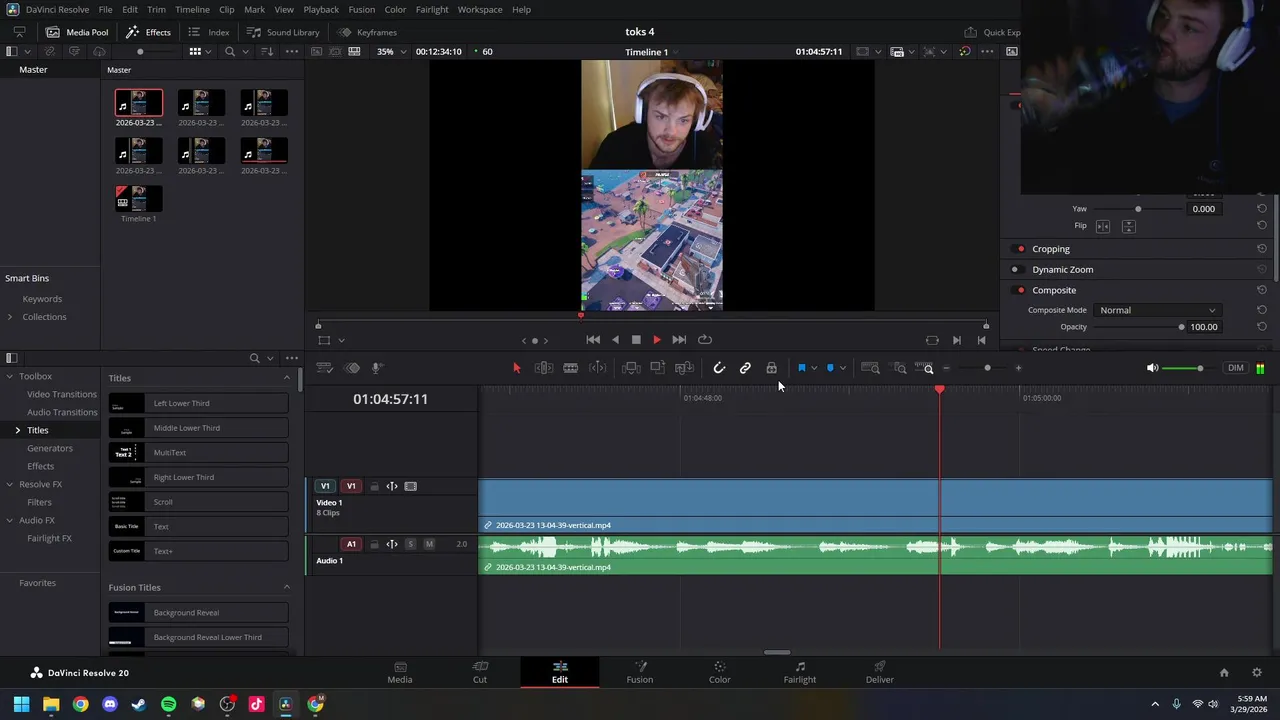Open the Composite Mode Normal dropdown
Screen dimensions: 1280x720
(1157, 310)
